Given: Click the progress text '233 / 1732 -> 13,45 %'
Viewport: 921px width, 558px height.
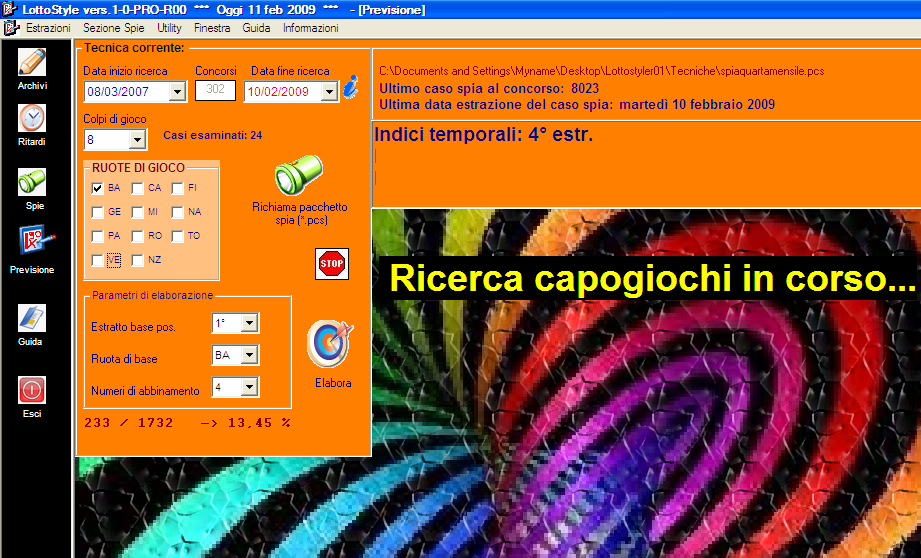Looking at the screenshot, I should (187, 423).
